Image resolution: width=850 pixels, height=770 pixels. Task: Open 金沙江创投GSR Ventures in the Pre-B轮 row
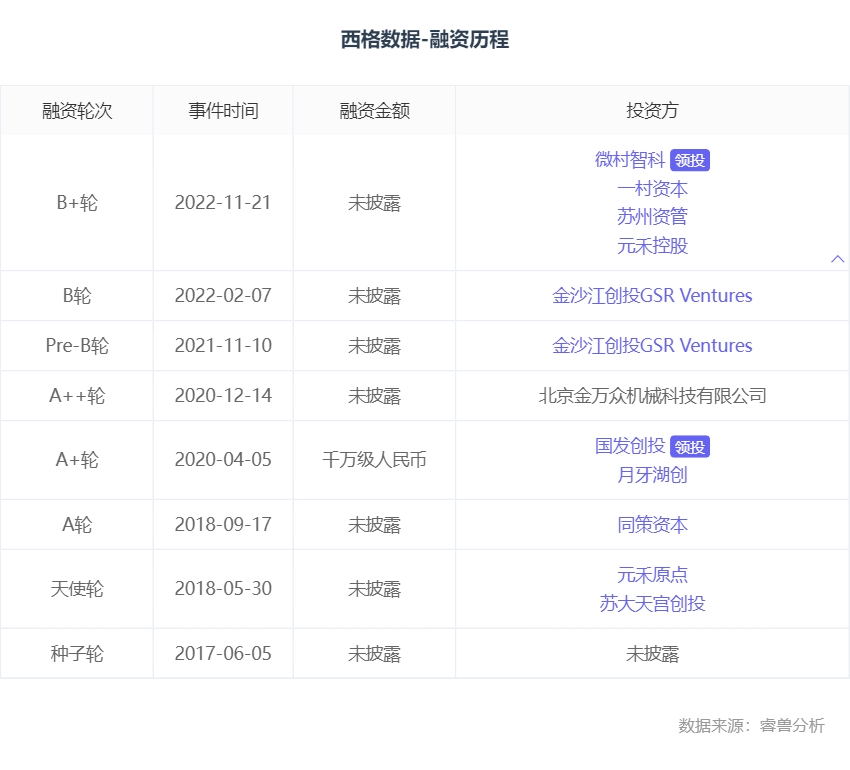point(652,346)
